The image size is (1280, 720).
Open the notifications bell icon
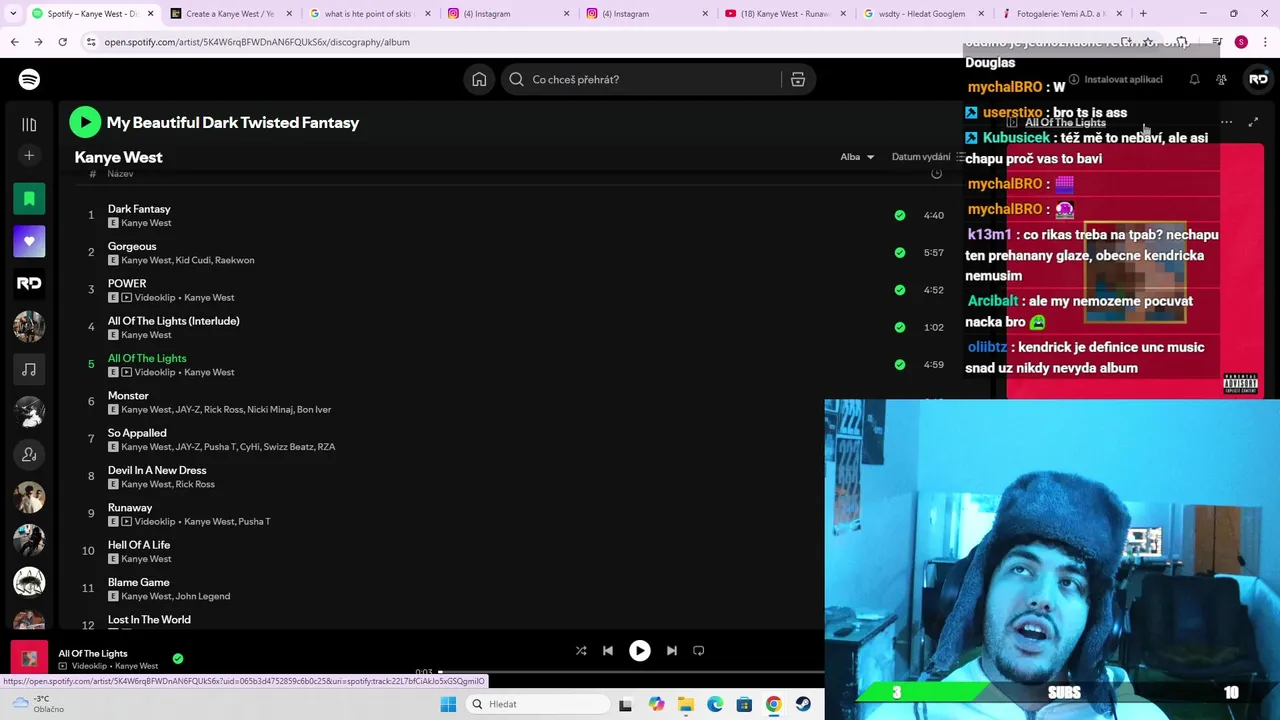[x=1194, y=79]
